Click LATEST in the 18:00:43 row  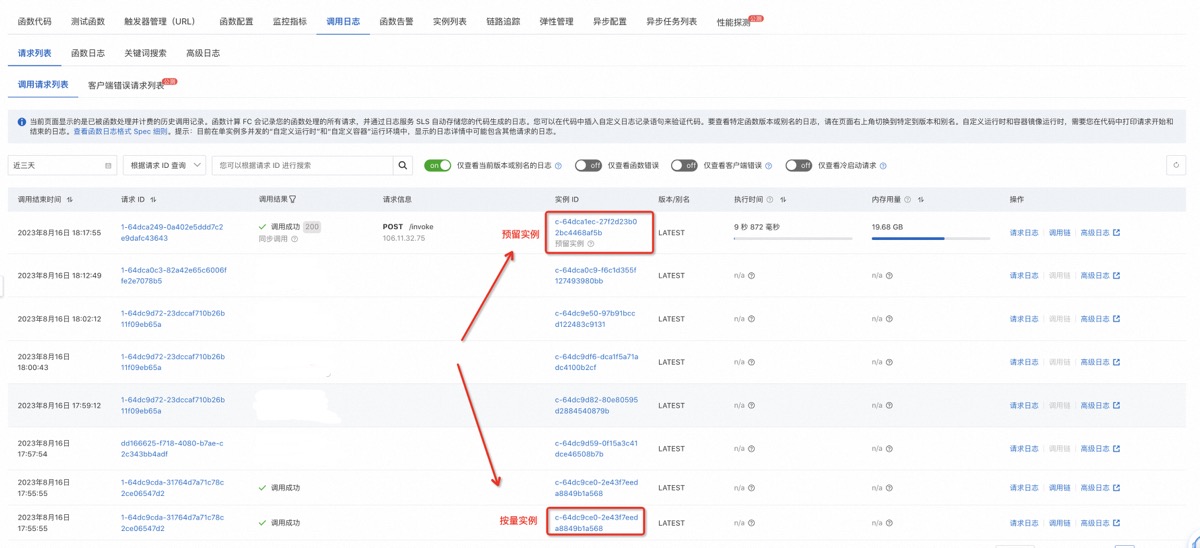(x=672, y=362)
